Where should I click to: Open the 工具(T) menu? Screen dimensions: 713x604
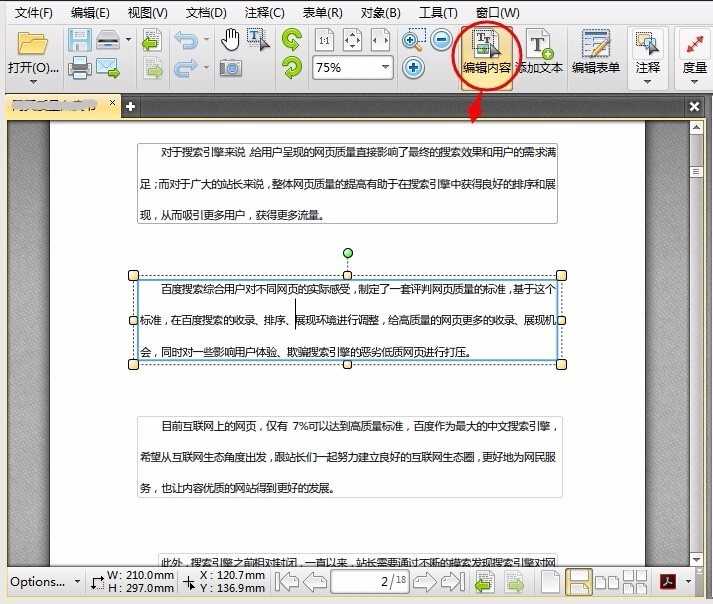[437, 13]
